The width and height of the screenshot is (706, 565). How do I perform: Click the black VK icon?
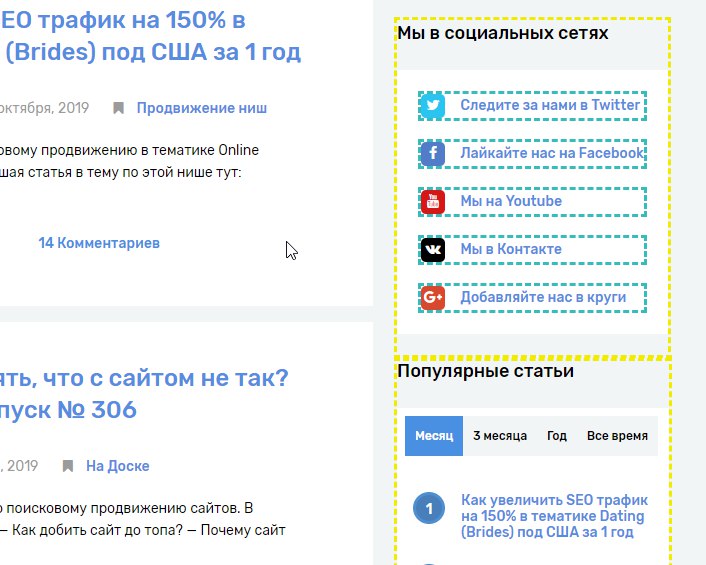(x=433, y=250)
